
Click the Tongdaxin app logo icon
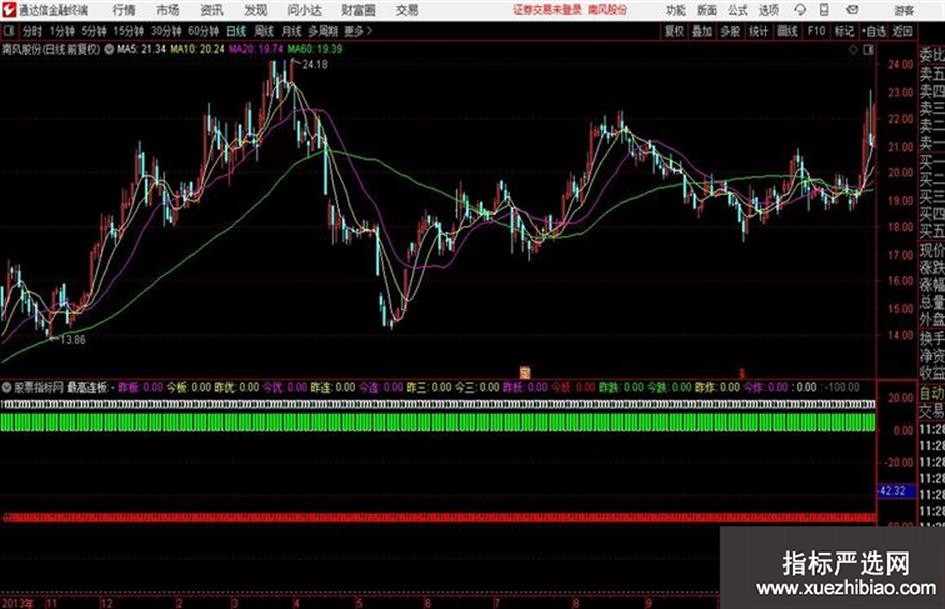click(9, 10)
